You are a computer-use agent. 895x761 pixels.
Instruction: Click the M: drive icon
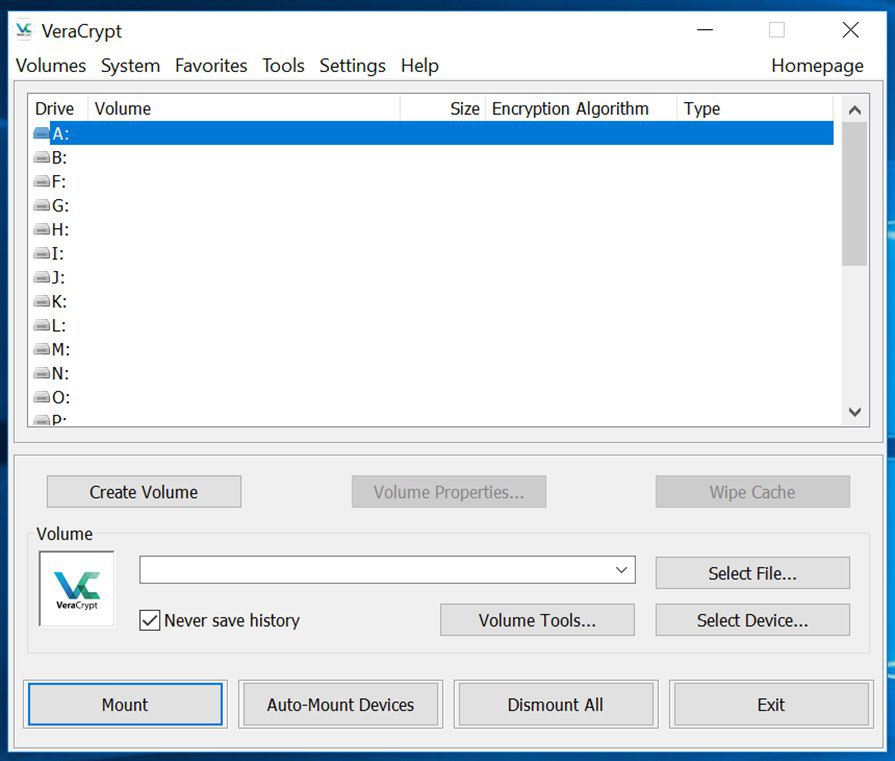click(x=41, y=349)
